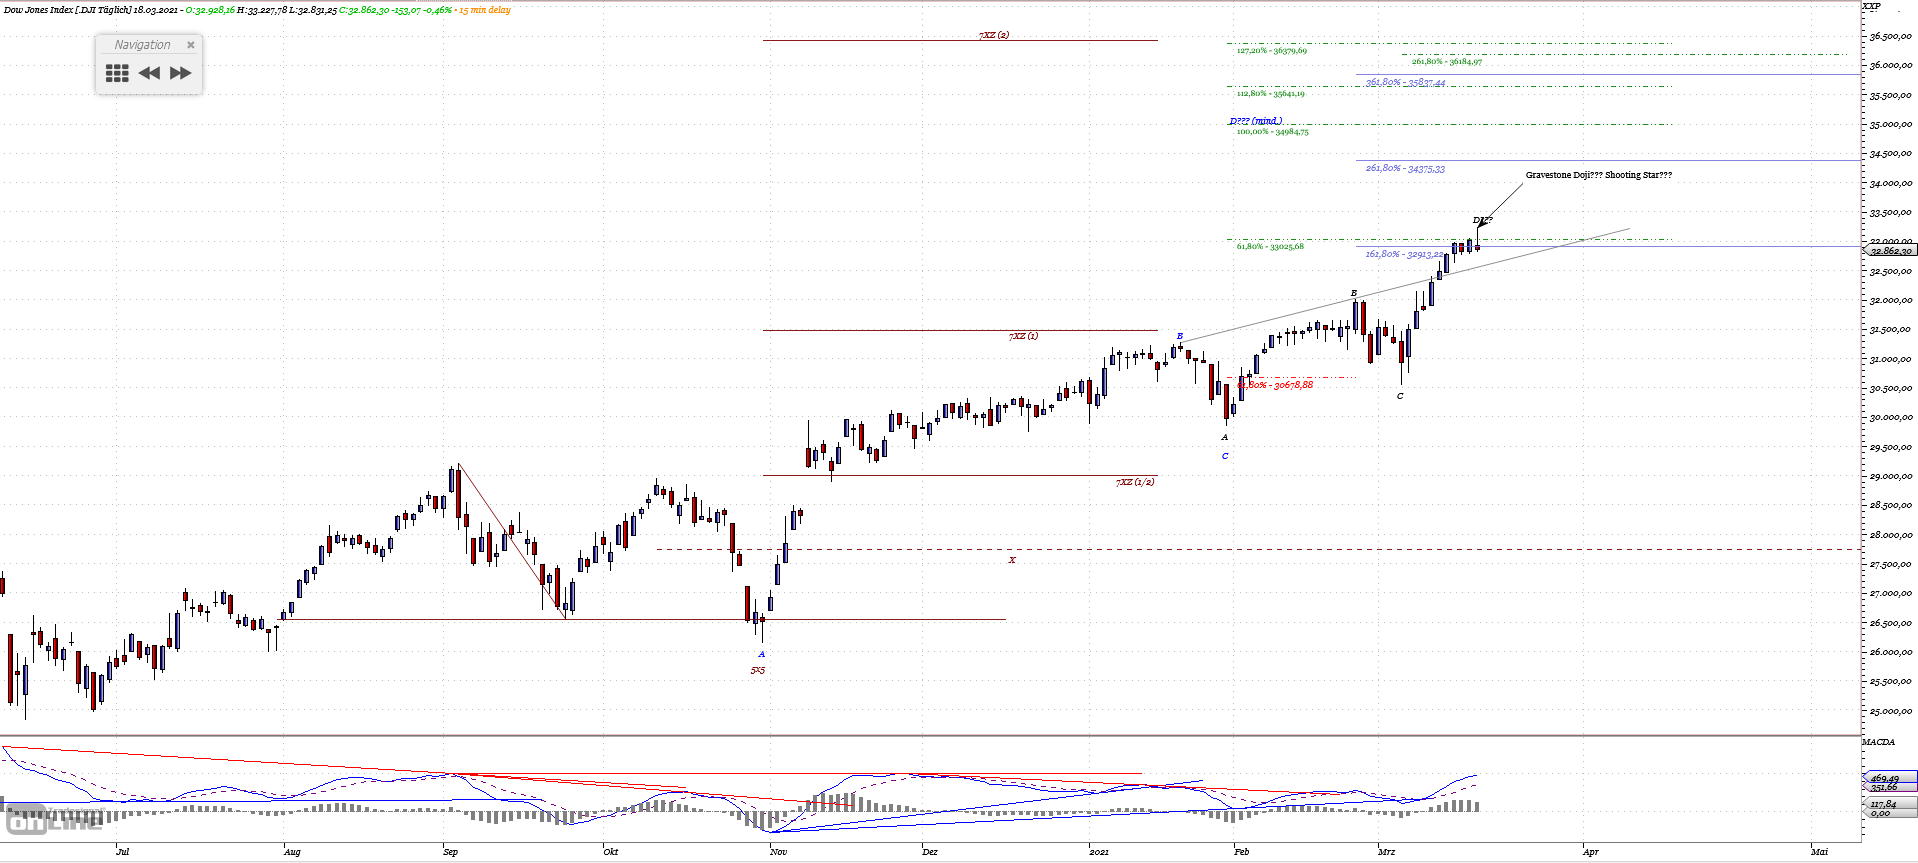The width and height of the screenshot is (1918, 863).
Task: Click the 112,80% - 35641,19 Fibonacci label
Action: coord(1270,93)
